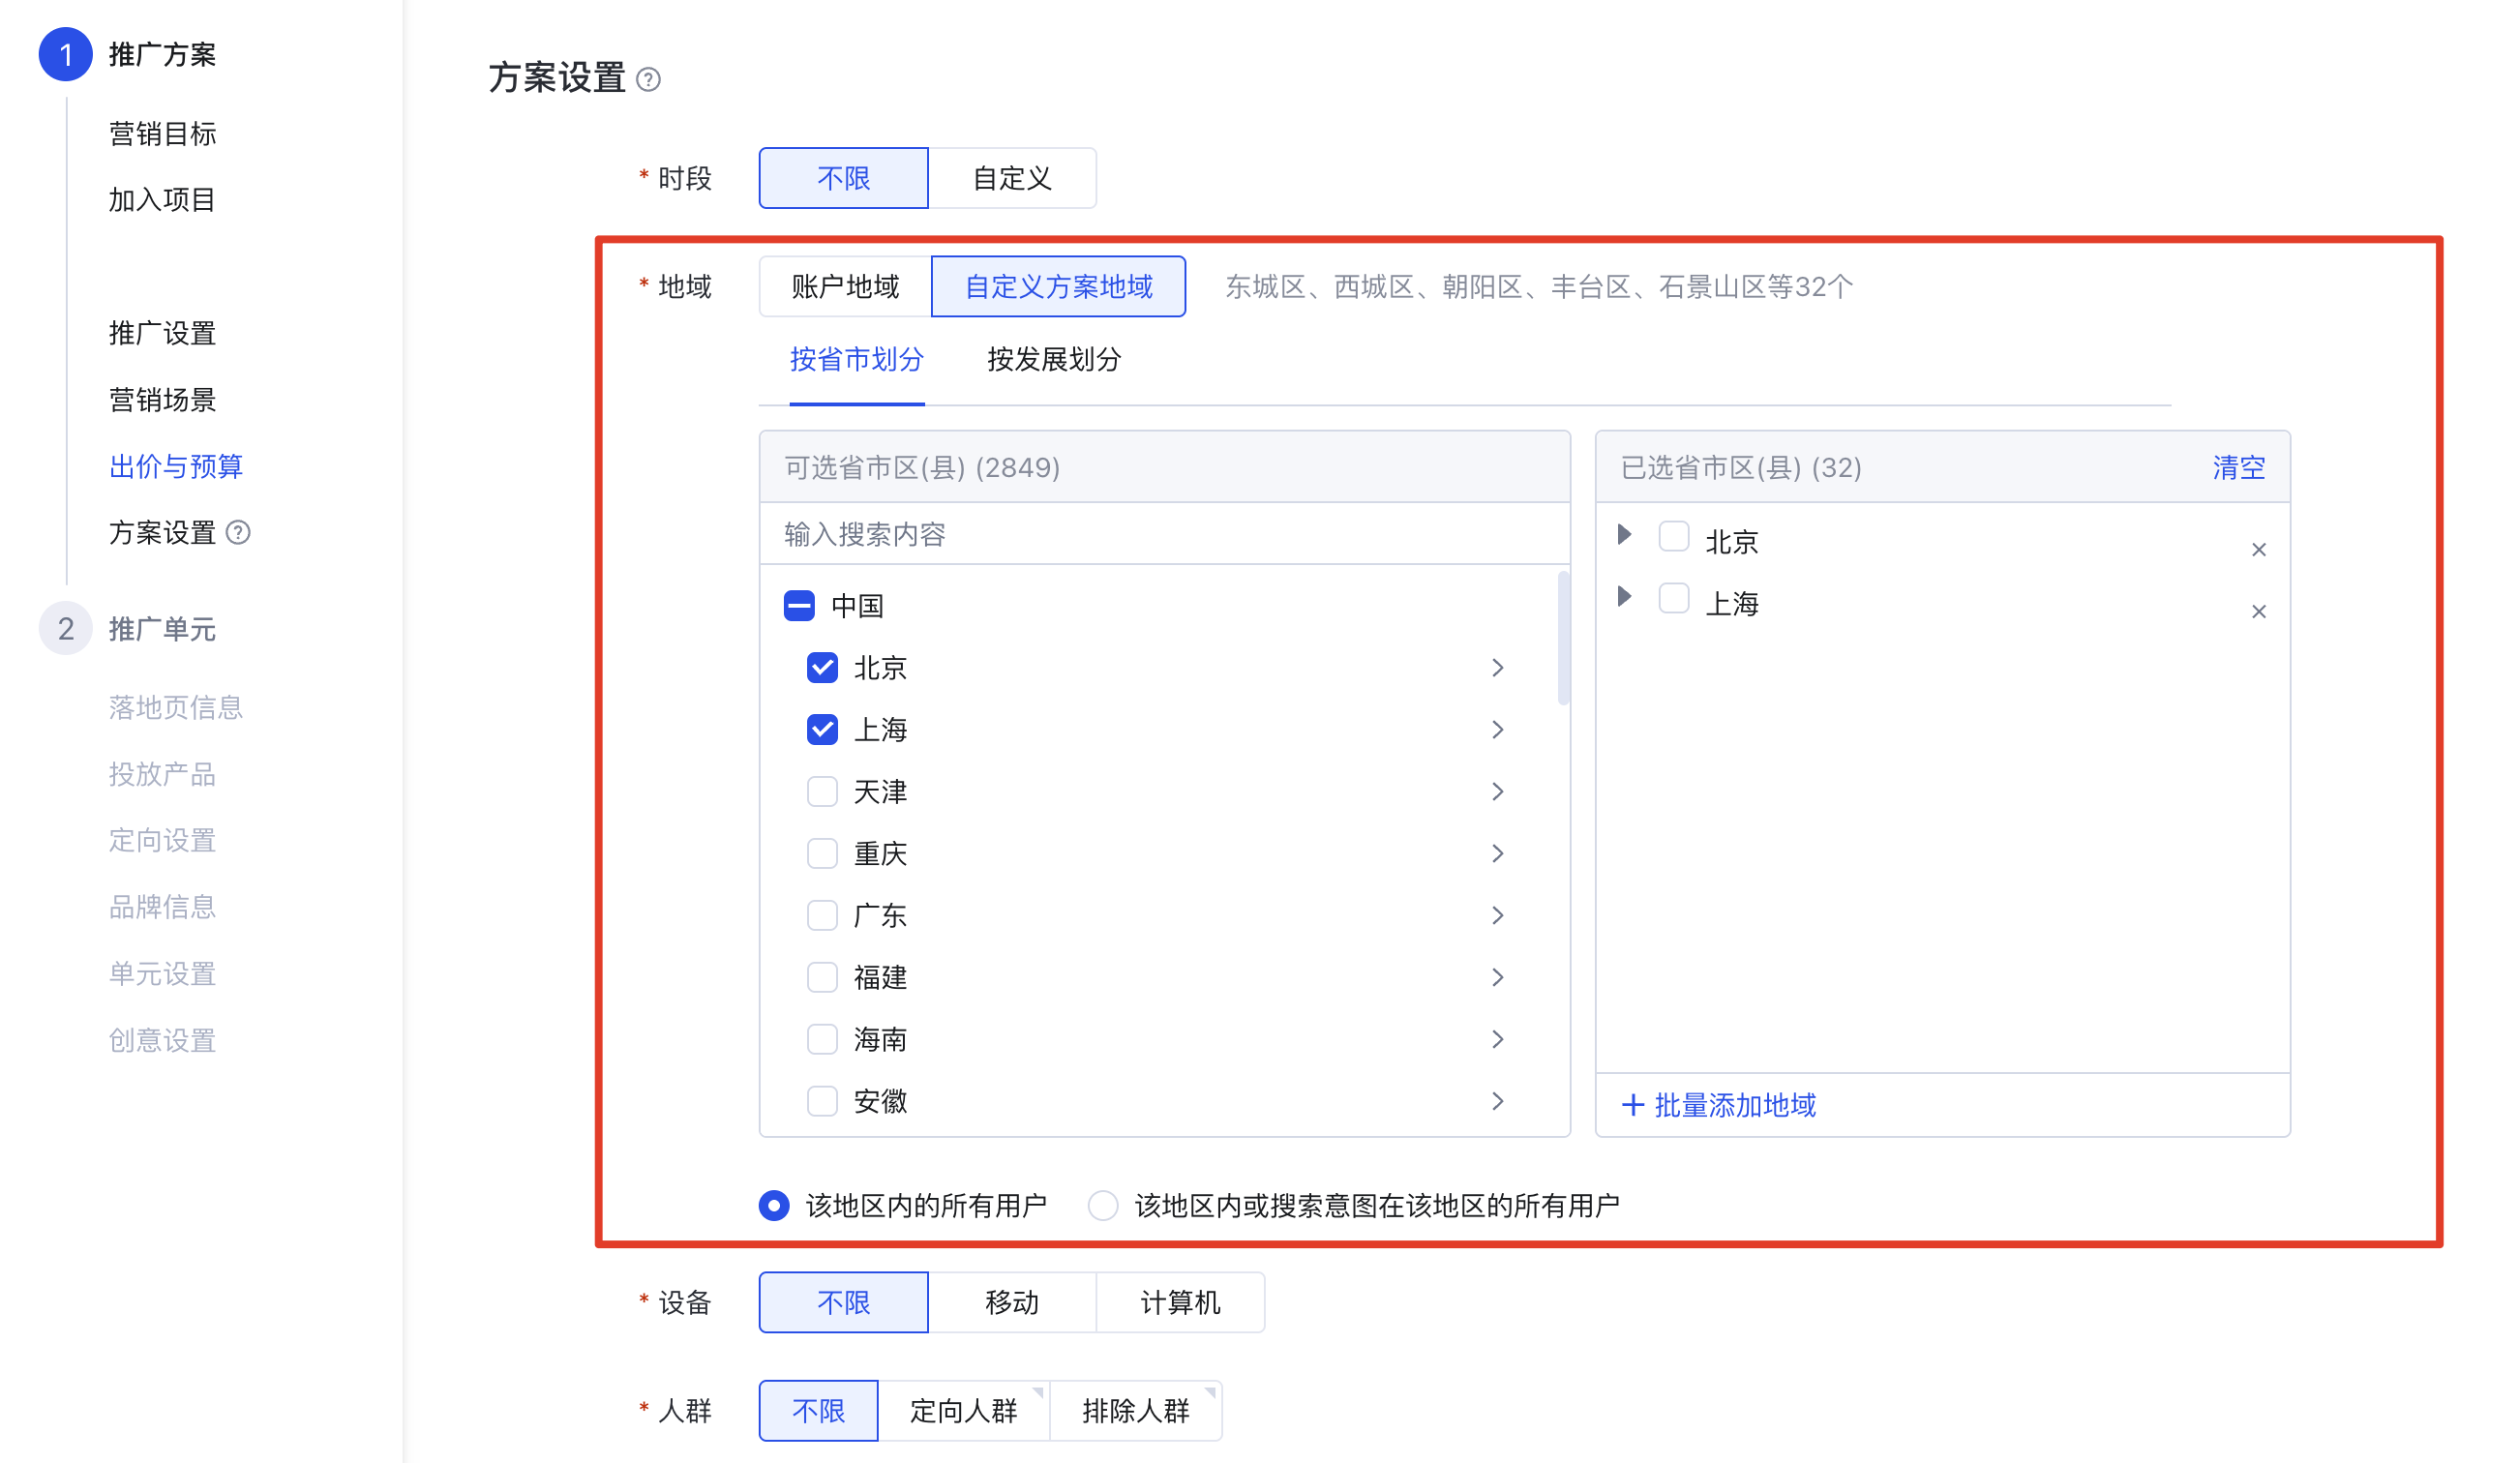Viewport: 2520px width, 1463px height.
Task: Click step 1 推广方案 circle icon
Action: tap(65, 54)
